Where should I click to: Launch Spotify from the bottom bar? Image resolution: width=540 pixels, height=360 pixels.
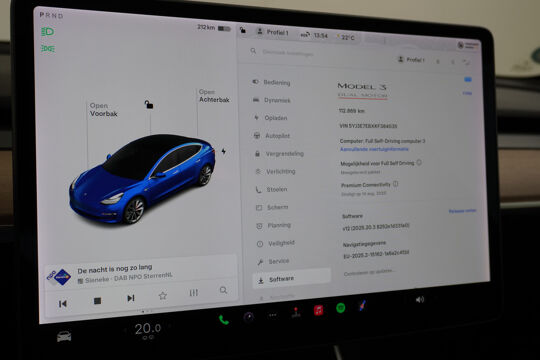point(341,308)
